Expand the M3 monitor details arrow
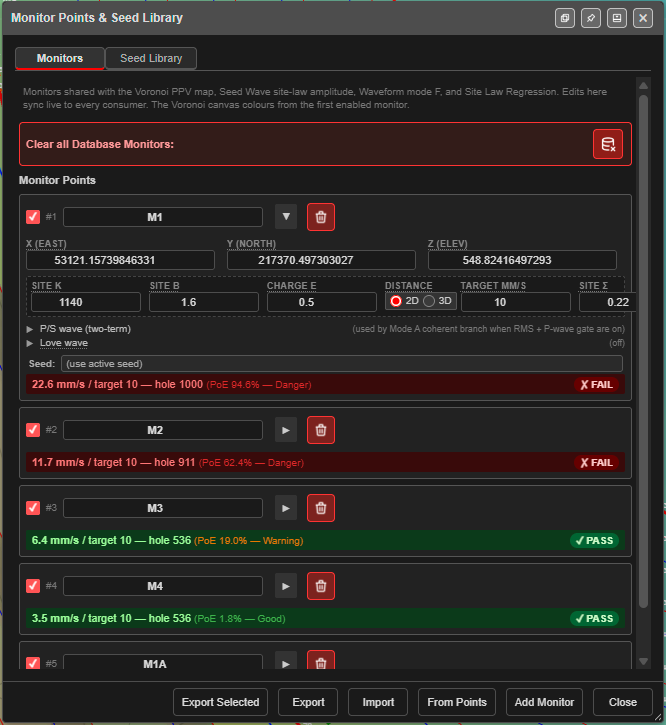 [286, 508]
